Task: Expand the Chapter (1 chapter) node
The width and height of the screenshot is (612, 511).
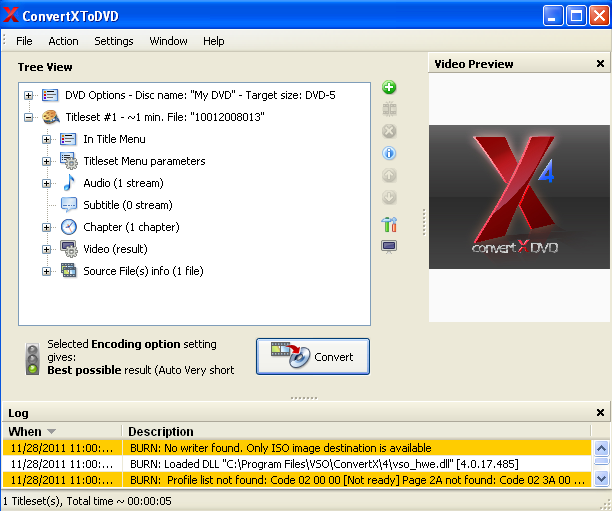Action: [x=46, y=227]
